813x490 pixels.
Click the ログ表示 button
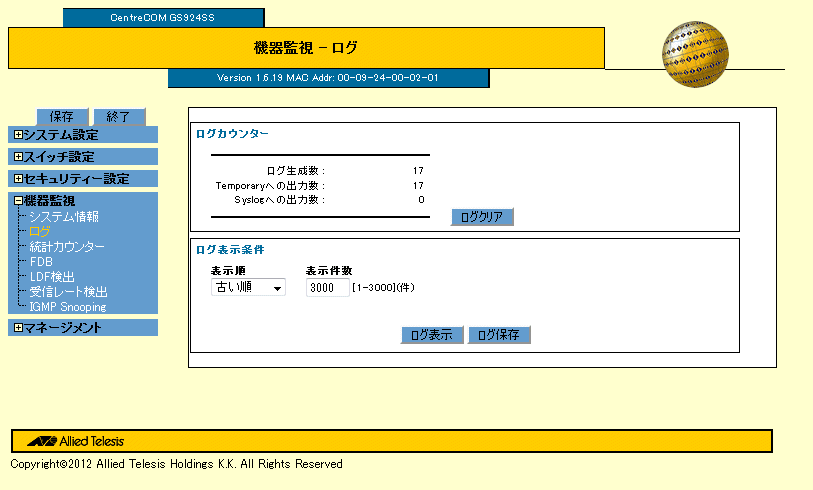[432, 335]
